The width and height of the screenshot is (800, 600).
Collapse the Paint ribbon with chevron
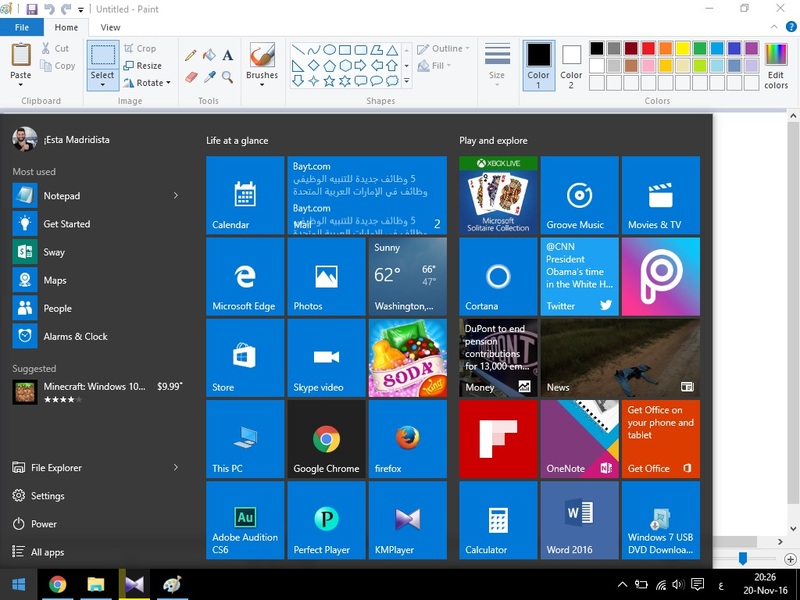(774, 27)
